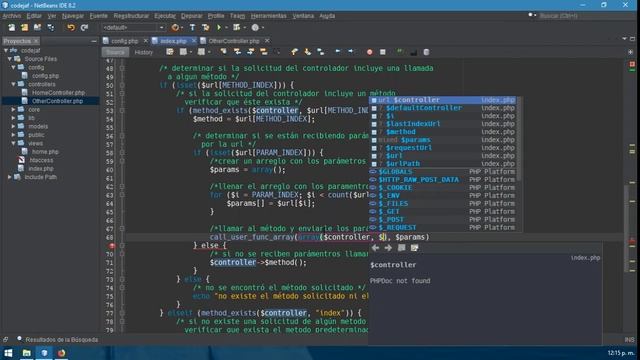The image size is (640, 360).
Task: Click the stop macro recording square icon
Action: 382,52
